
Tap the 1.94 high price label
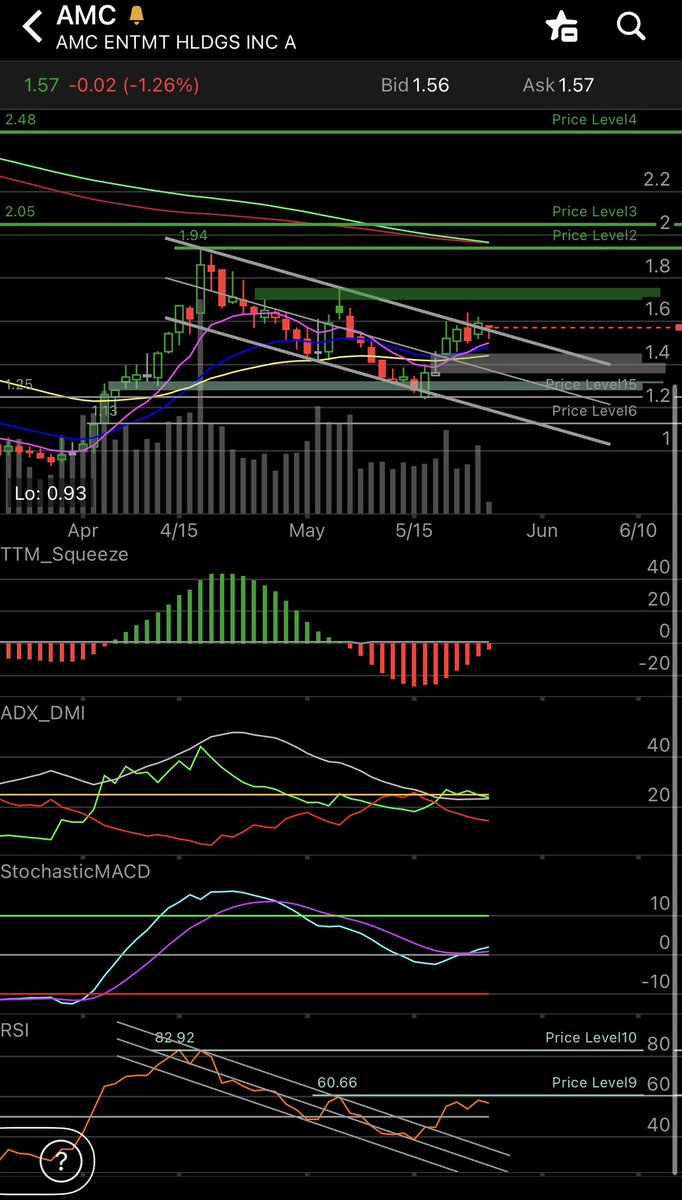point(193,235)
